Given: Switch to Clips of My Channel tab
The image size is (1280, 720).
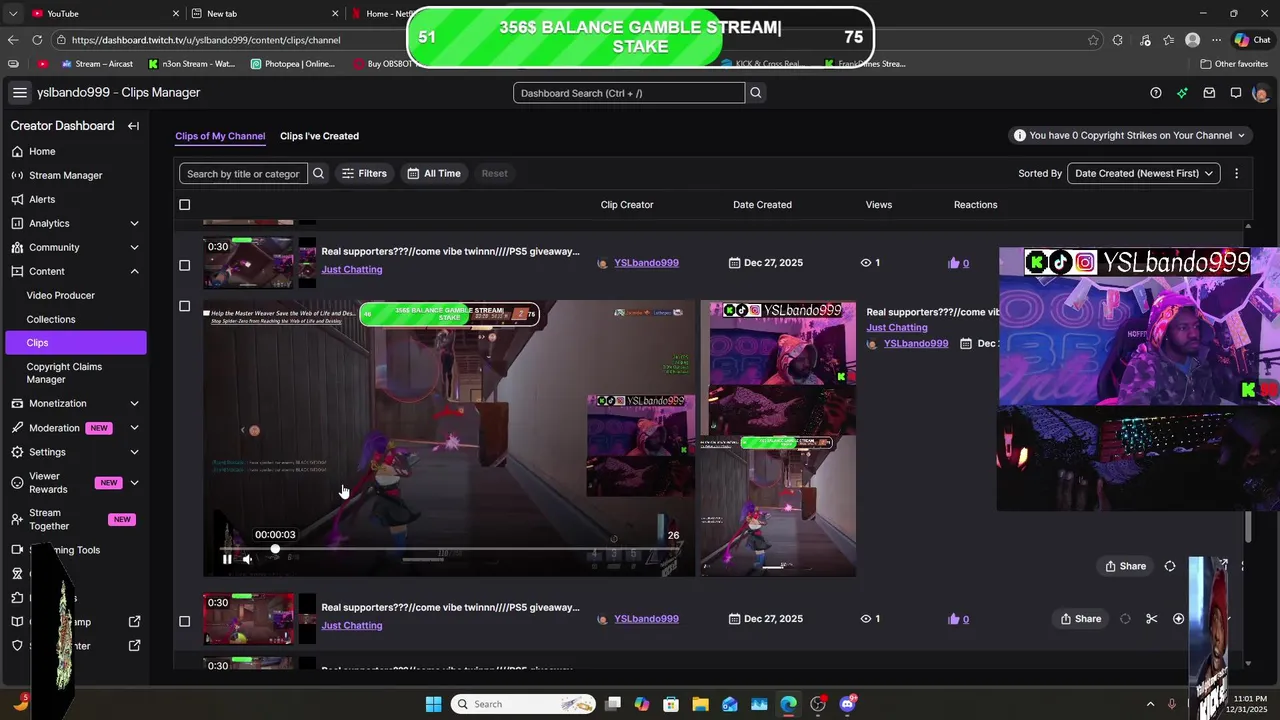Looking at the screenshot, I should 220,136.
